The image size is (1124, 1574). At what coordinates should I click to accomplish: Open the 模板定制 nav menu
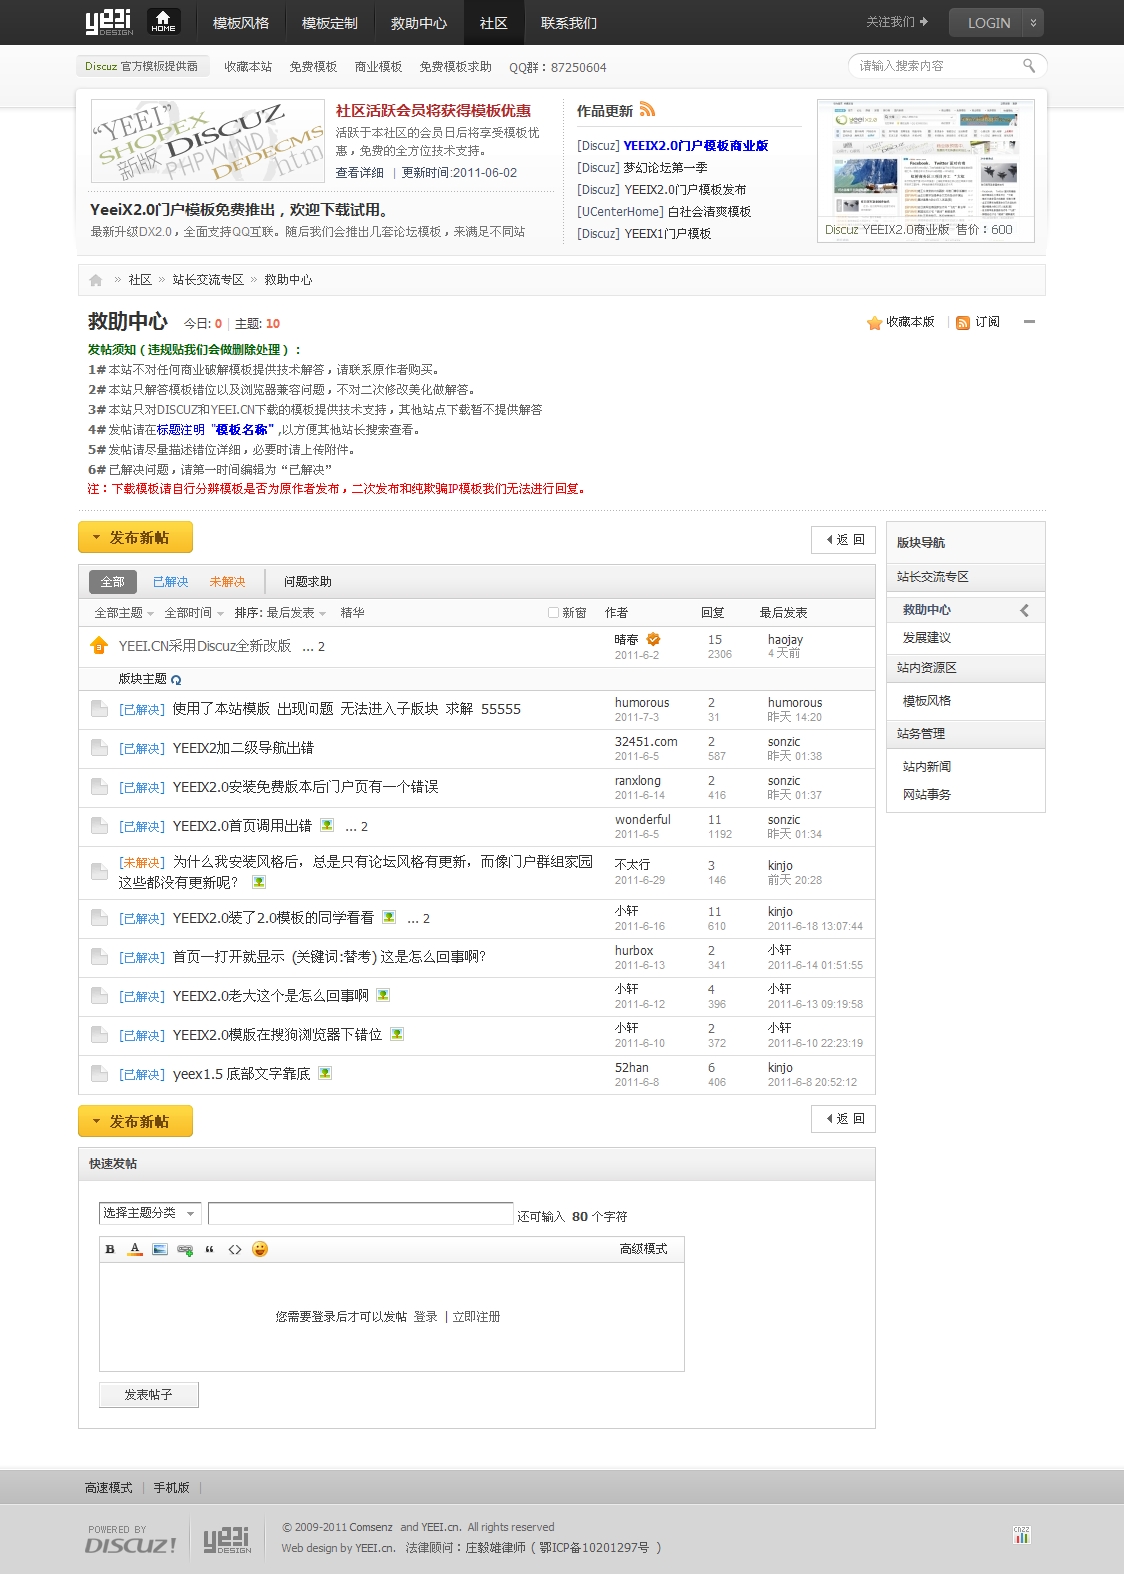(x=330, y=23)
